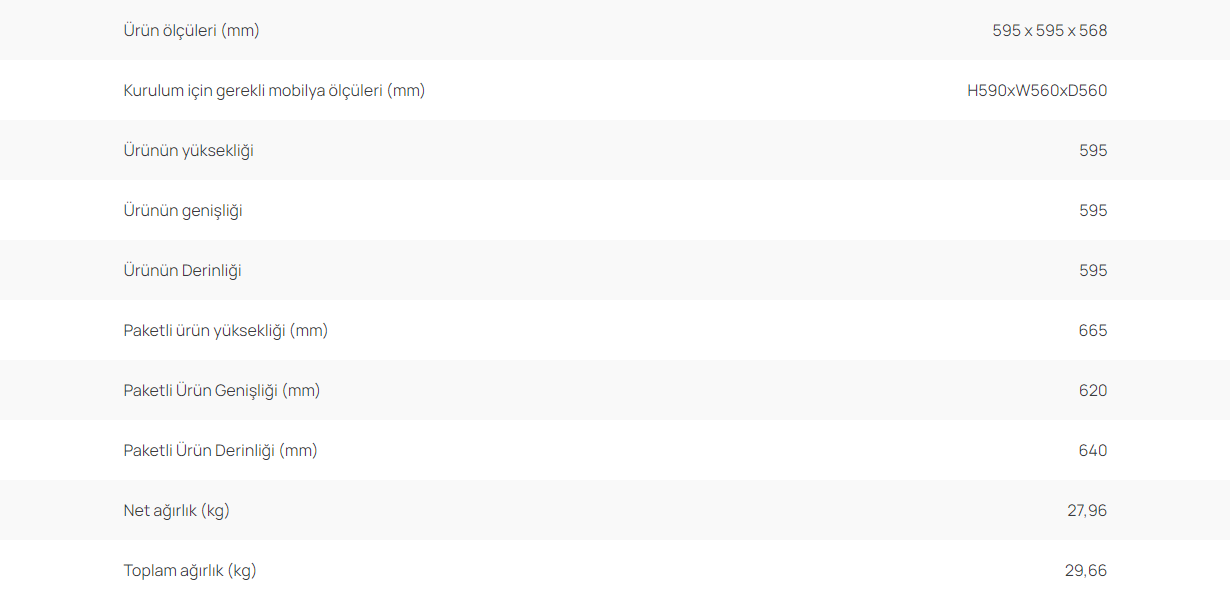Select the 595 x 595 x 568 value
Screen dimensions: 1230x596
tap(1050, 31)
